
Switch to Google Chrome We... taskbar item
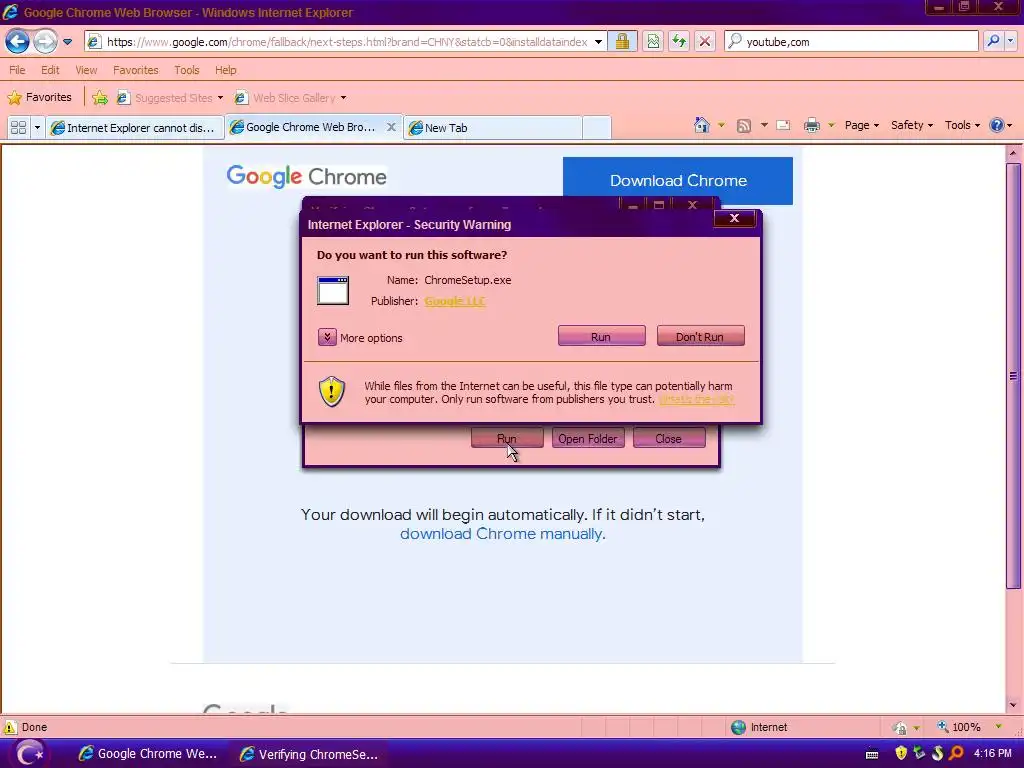148,754
